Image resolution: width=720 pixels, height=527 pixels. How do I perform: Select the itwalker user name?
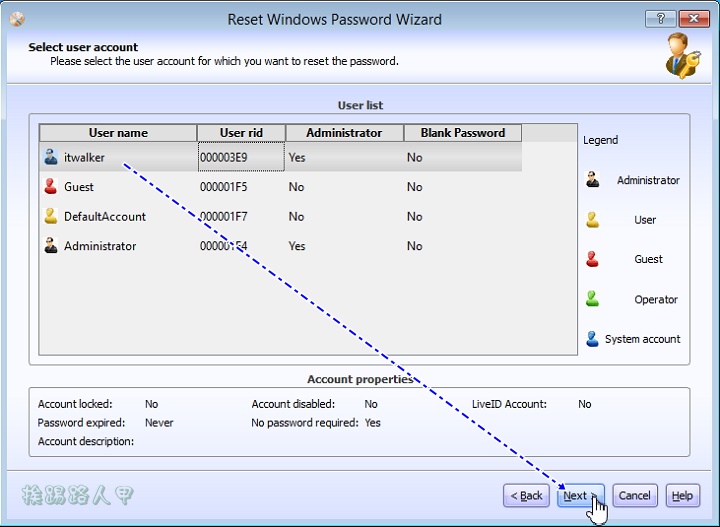84,157
